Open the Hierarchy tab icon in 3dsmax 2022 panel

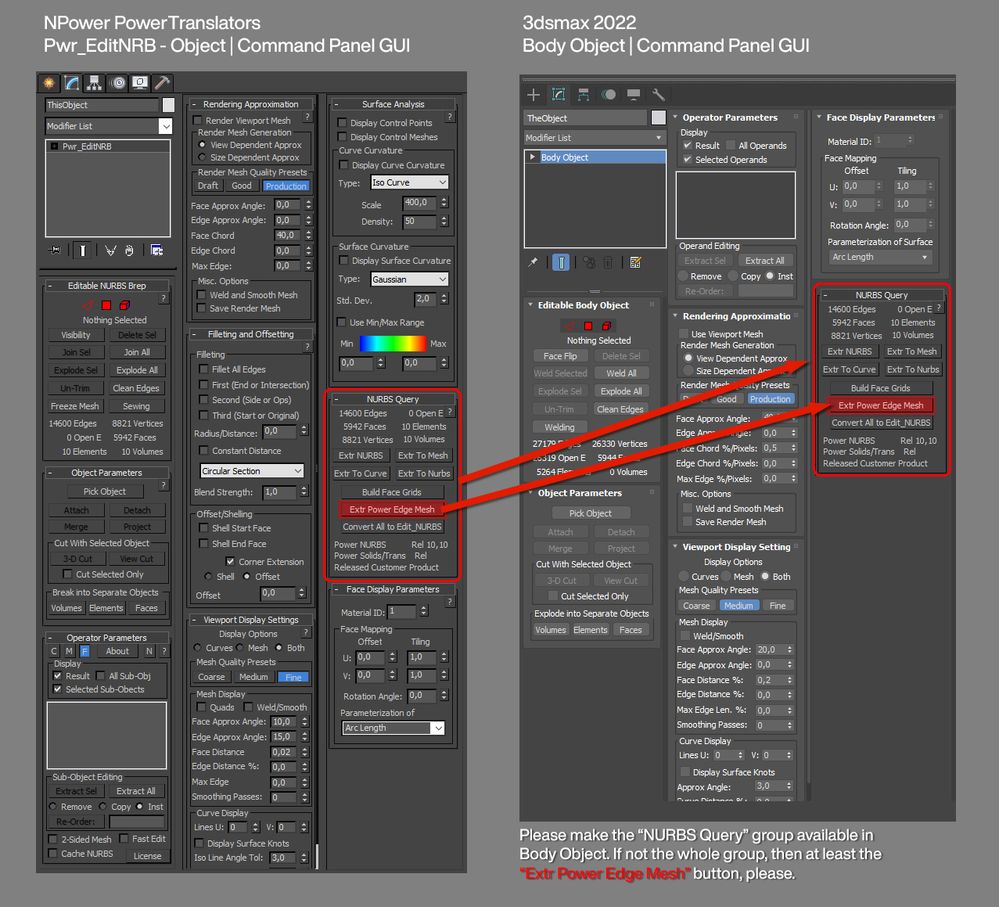coord(583,95)
